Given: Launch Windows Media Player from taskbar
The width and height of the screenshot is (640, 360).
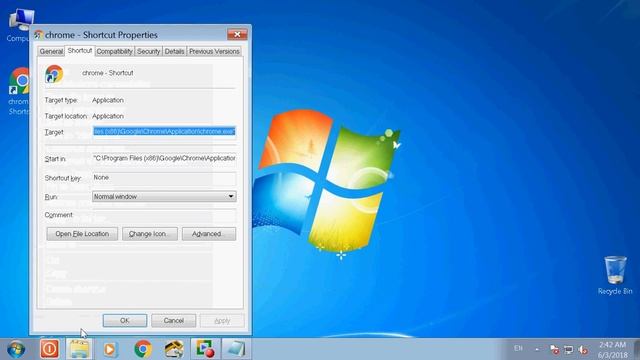Looking at the screenshot, I should pyautogui.click(x=110, y=349).
